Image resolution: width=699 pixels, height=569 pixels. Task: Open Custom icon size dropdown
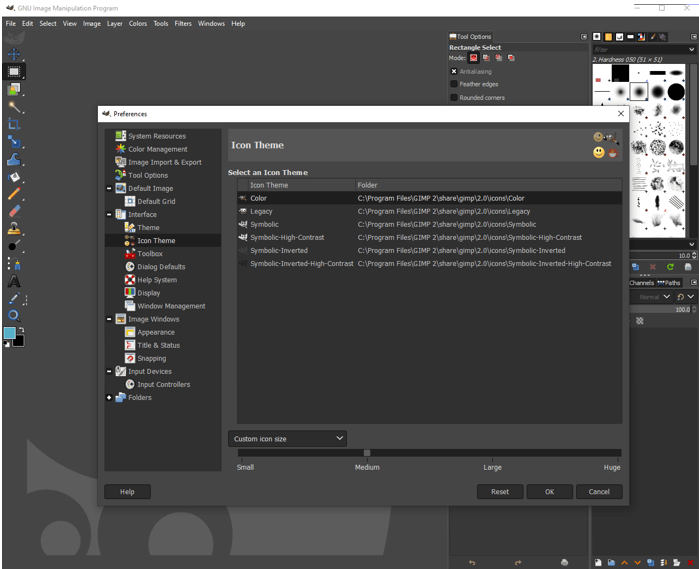click(288, 439)
